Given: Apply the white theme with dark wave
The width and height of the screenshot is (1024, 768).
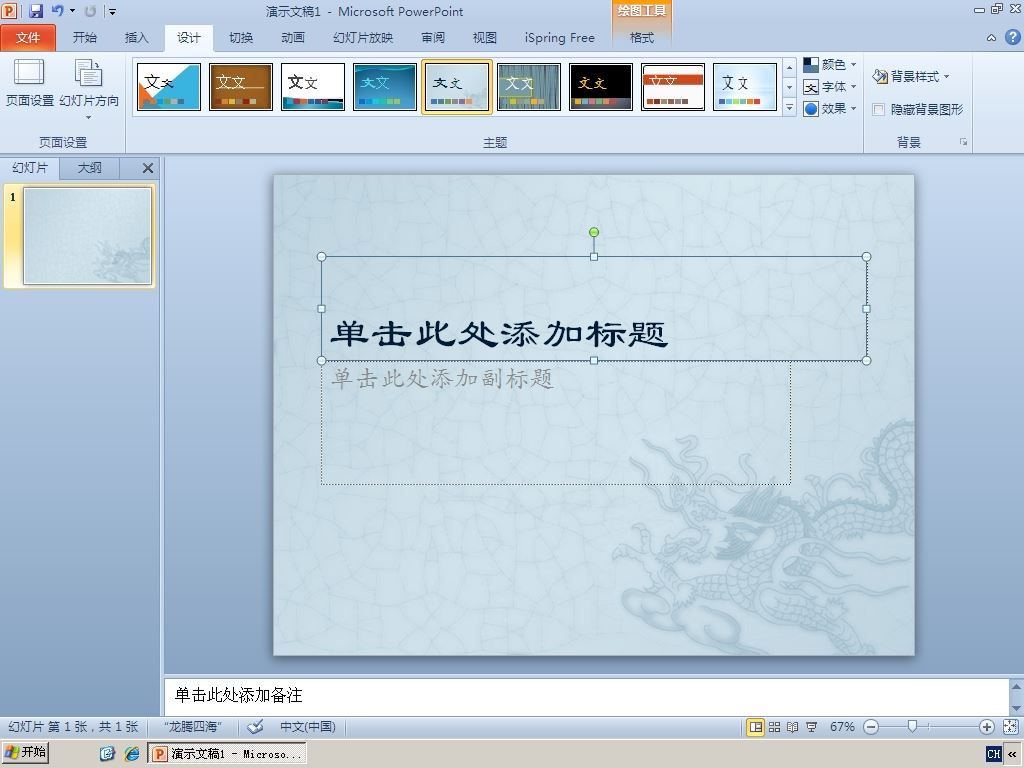Looking at the screenshot, I should [x=313, y=87].
